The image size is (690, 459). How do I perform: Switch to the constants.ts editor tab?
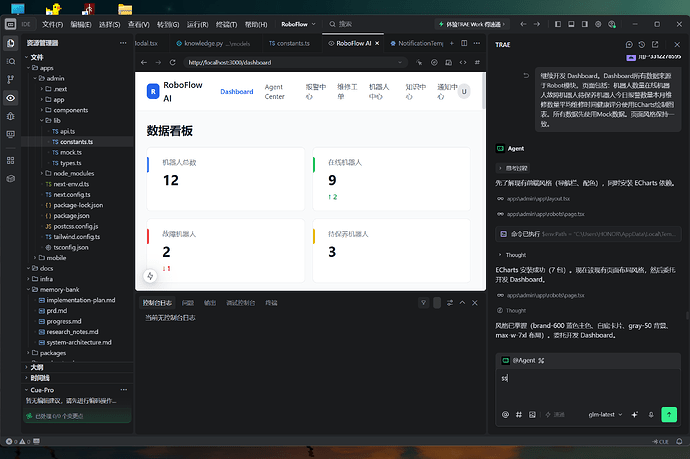pos(289,43)
